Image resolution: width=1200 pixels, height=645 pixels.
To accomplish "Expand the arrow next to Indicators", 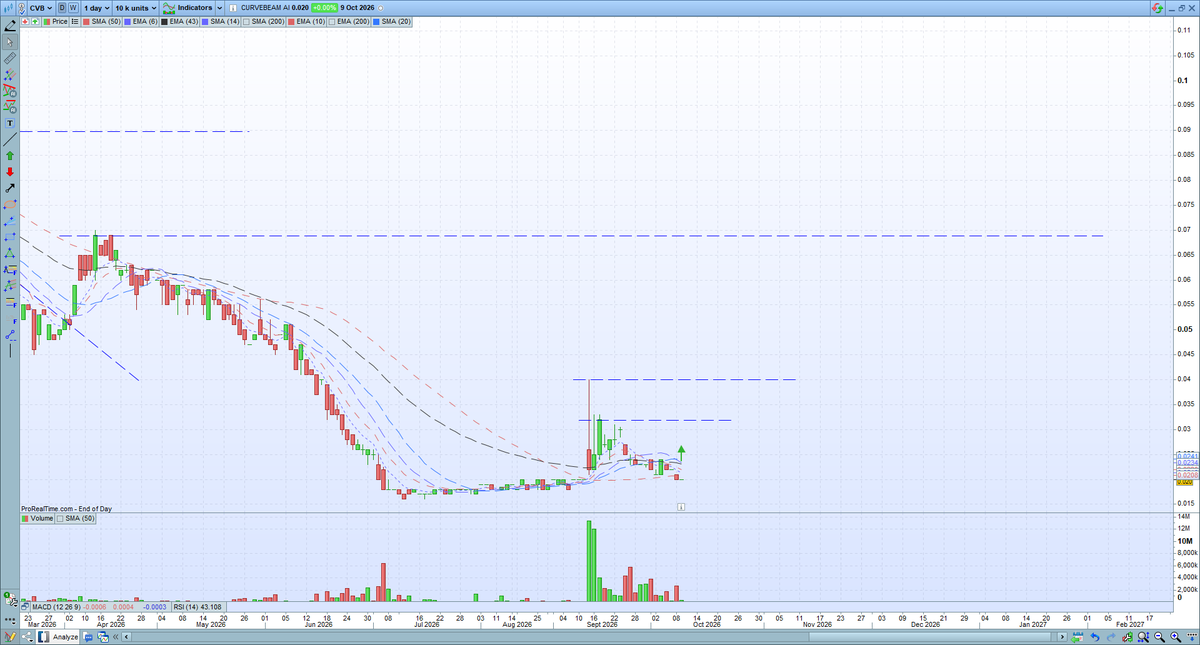I will coord(219,8).
